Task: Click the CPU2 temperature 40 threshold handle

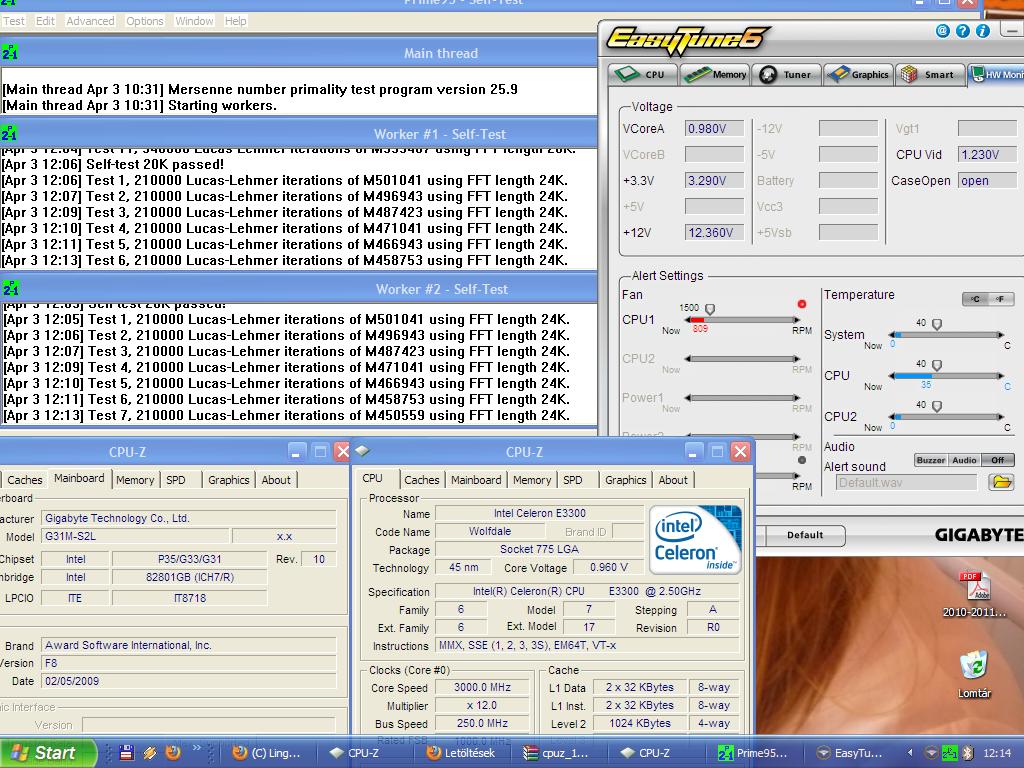Action: [937, 406]
